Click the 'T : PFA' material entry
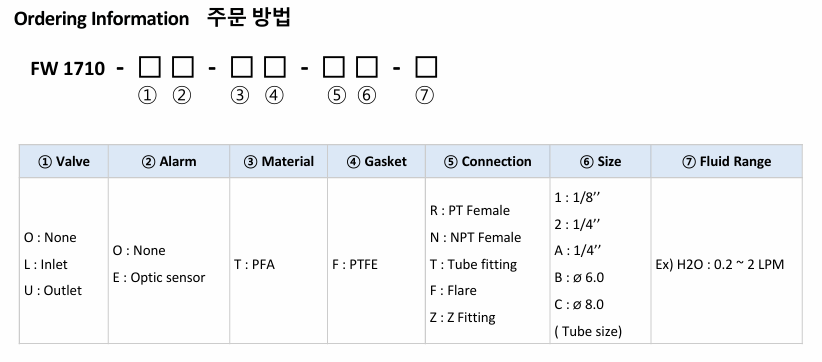Viewport: 822px width, 362px height. (x=254, y=265)
